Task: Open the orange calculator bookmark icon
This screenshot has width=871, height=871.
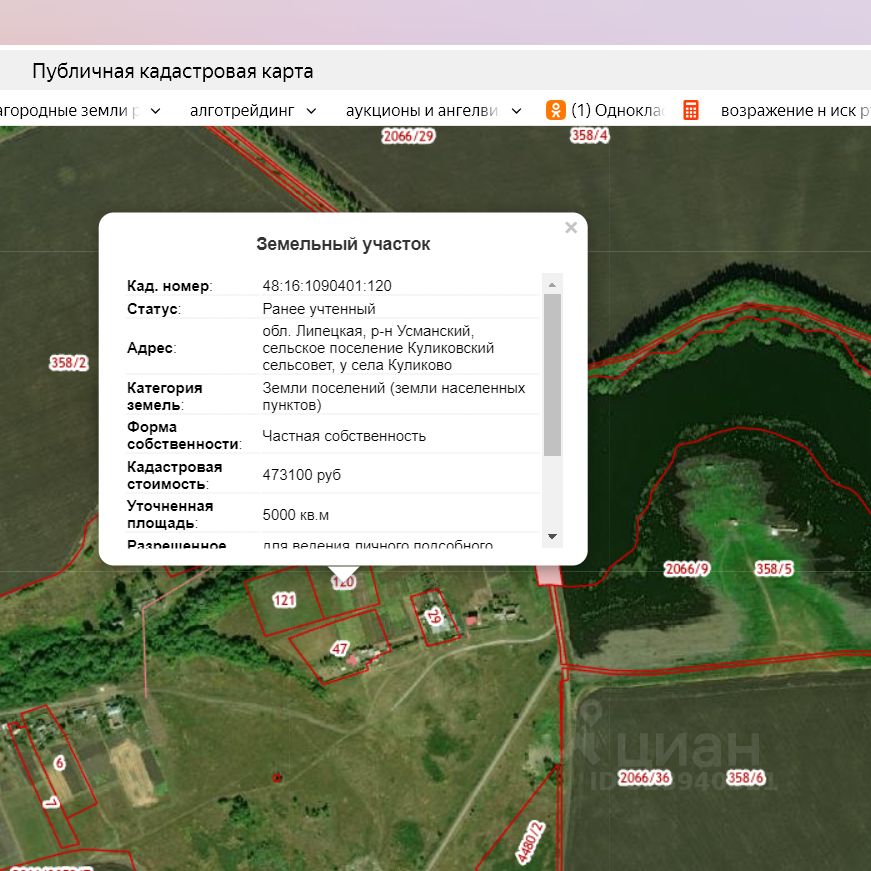Action: pyautogui.click(x=690, y=110)
